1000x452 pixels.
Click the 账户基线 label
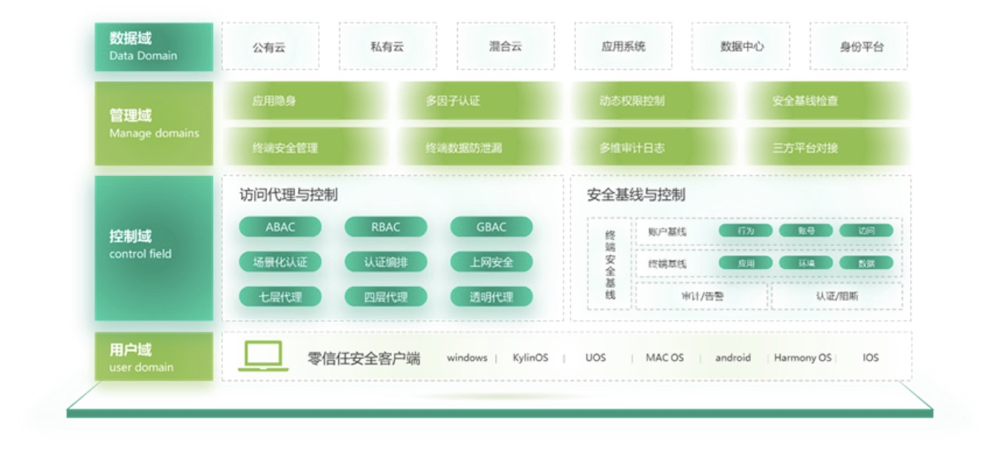click(667, 231)
